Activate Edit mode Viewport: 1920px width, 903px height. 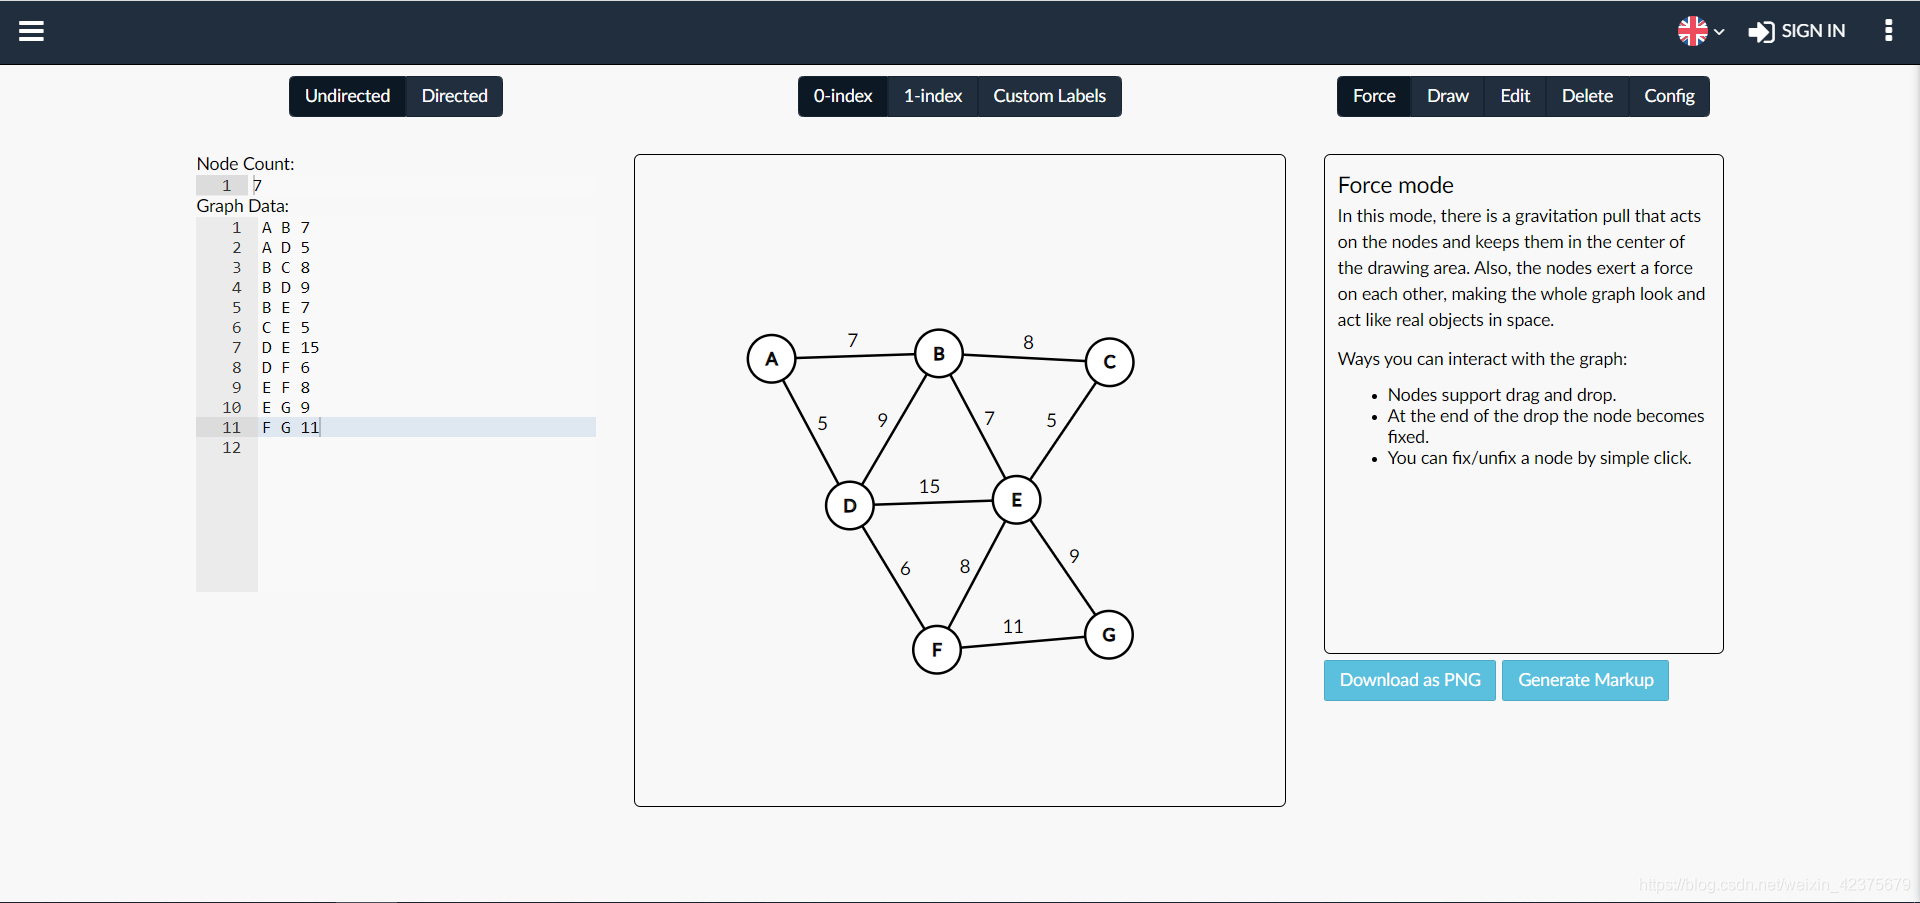pyautogui.click(x=1515, y=96)
